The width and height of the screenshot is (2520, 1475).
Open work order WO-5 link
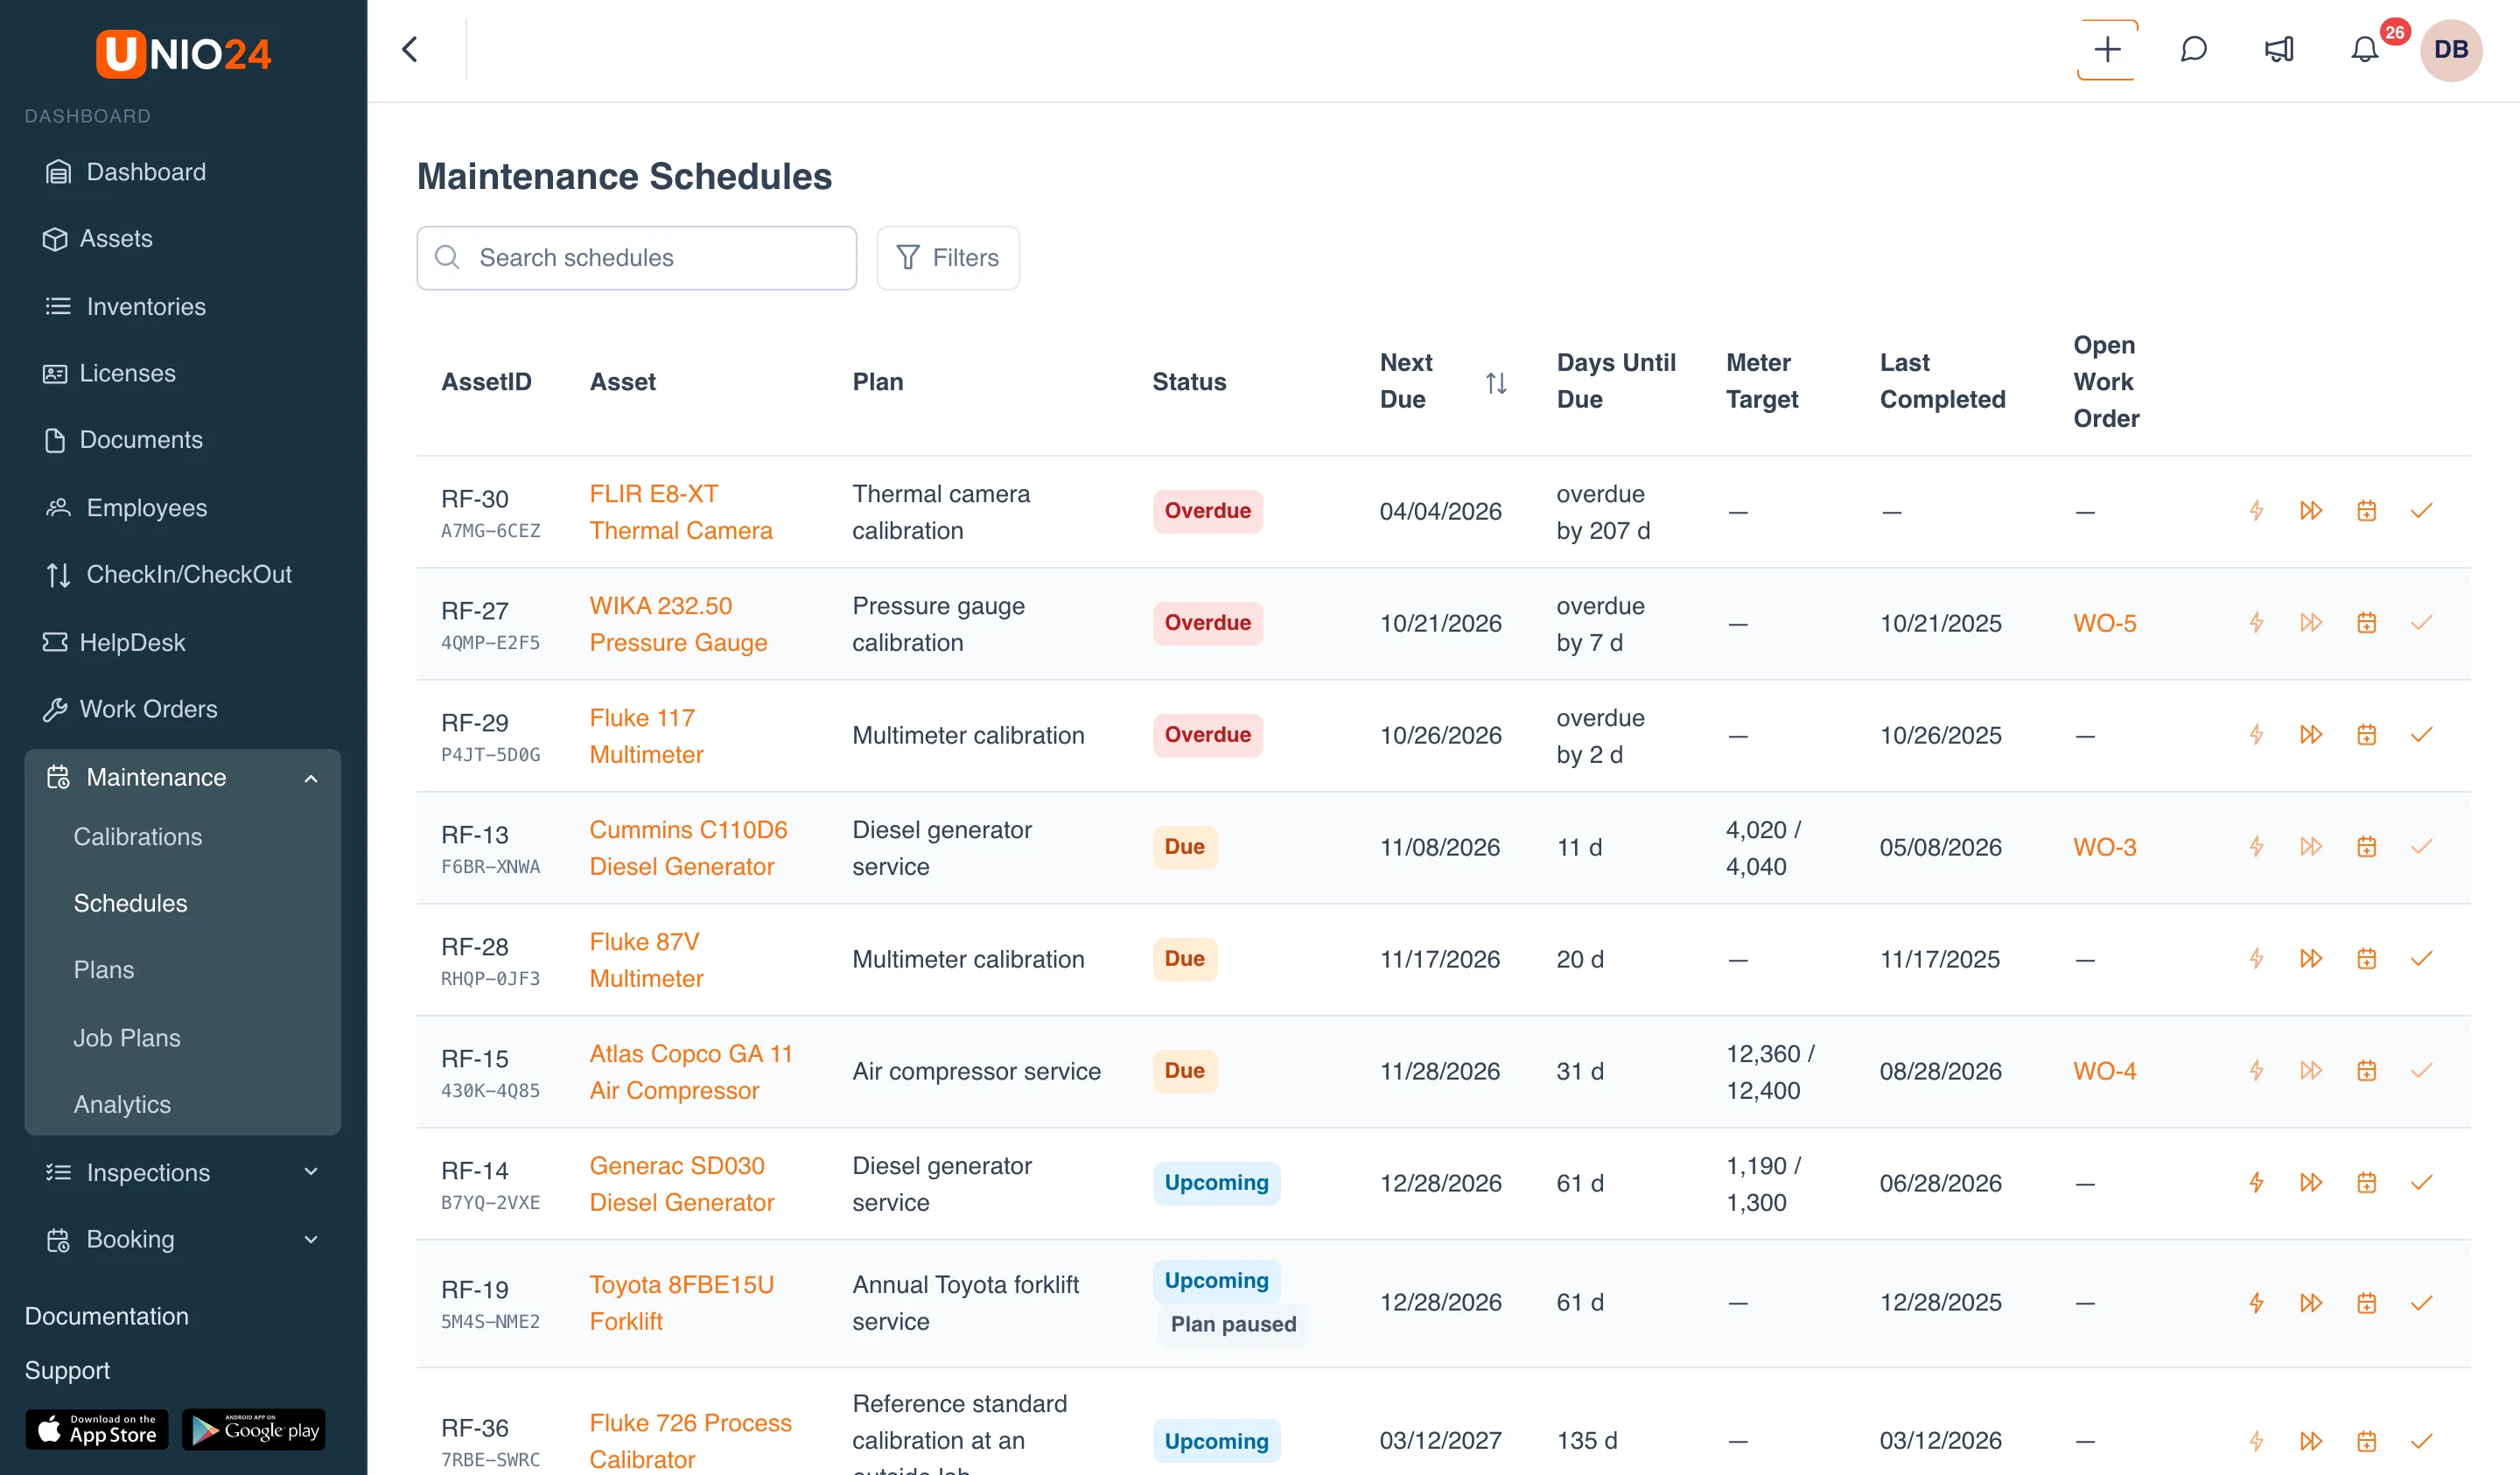coord(2104,623)
